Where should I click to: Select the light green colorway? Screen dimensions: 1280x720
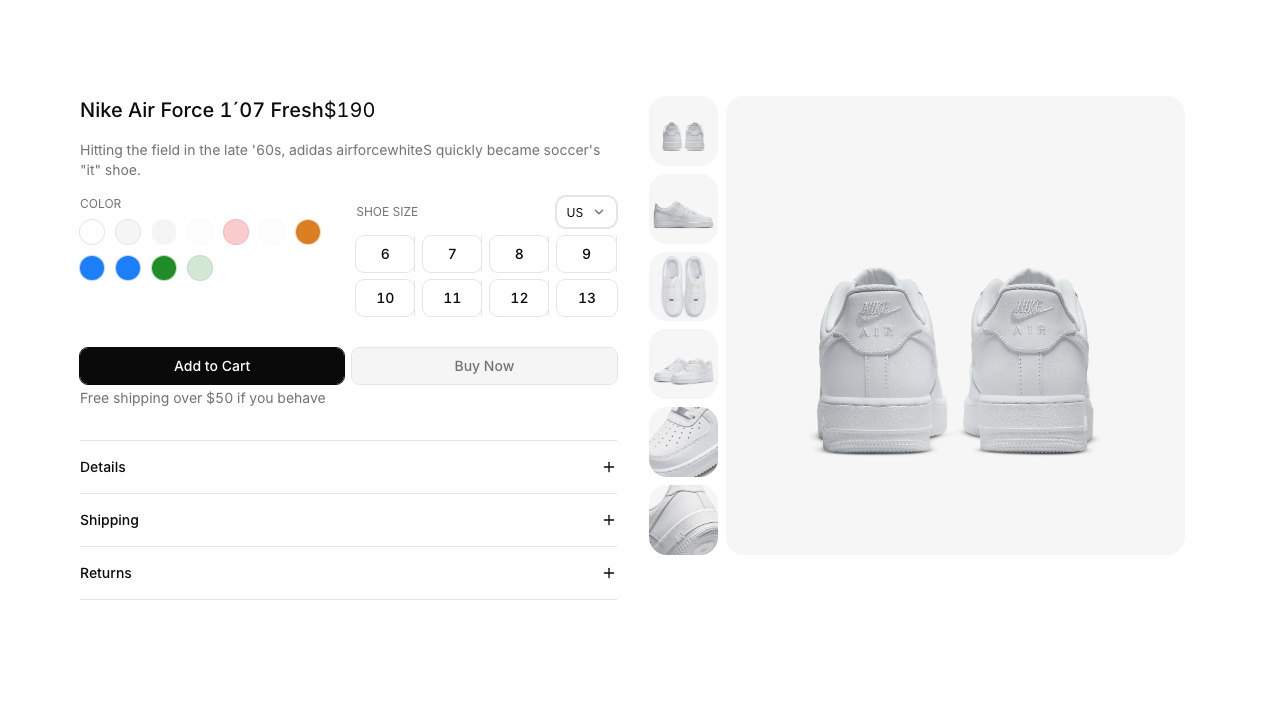point(200,268)
